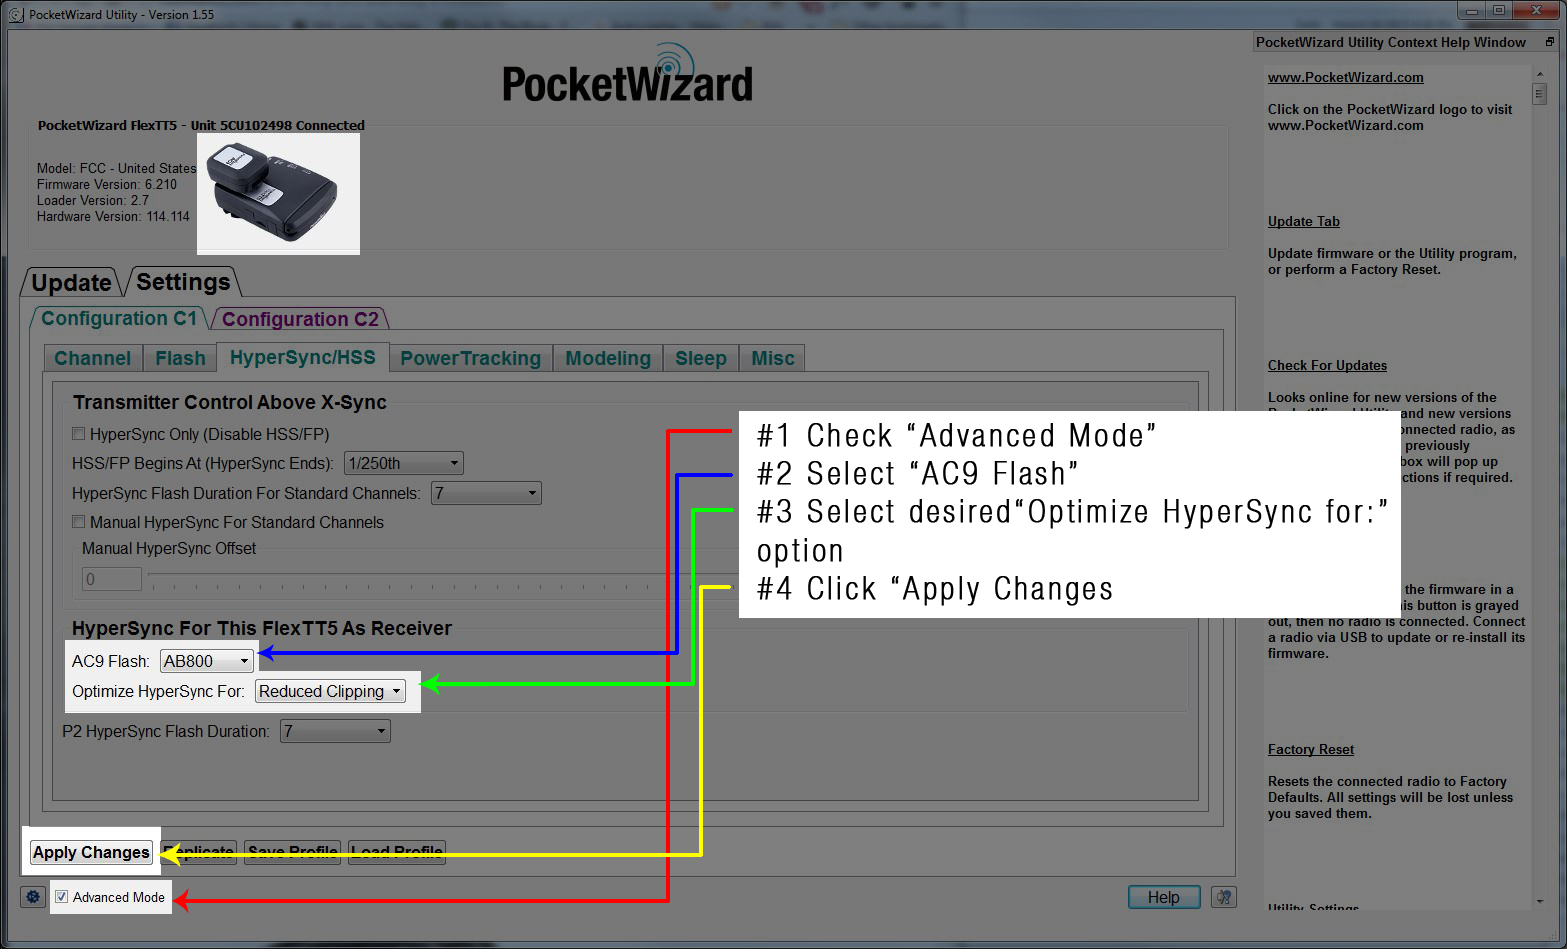1567x949 pixels.
Task: Open the HSS/FP Begins At dropdown
Action: pos(404,463)
